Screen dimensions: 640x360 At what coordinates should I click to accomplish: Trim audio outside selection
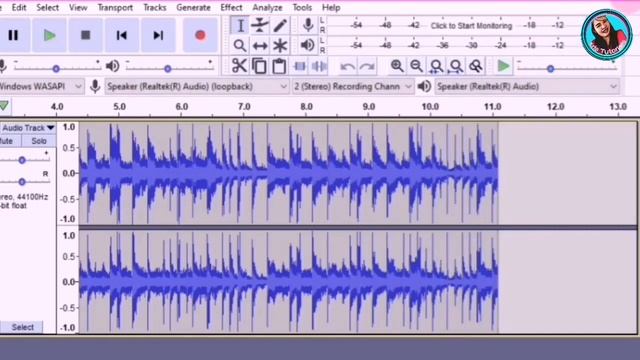[x=300, y=66]
